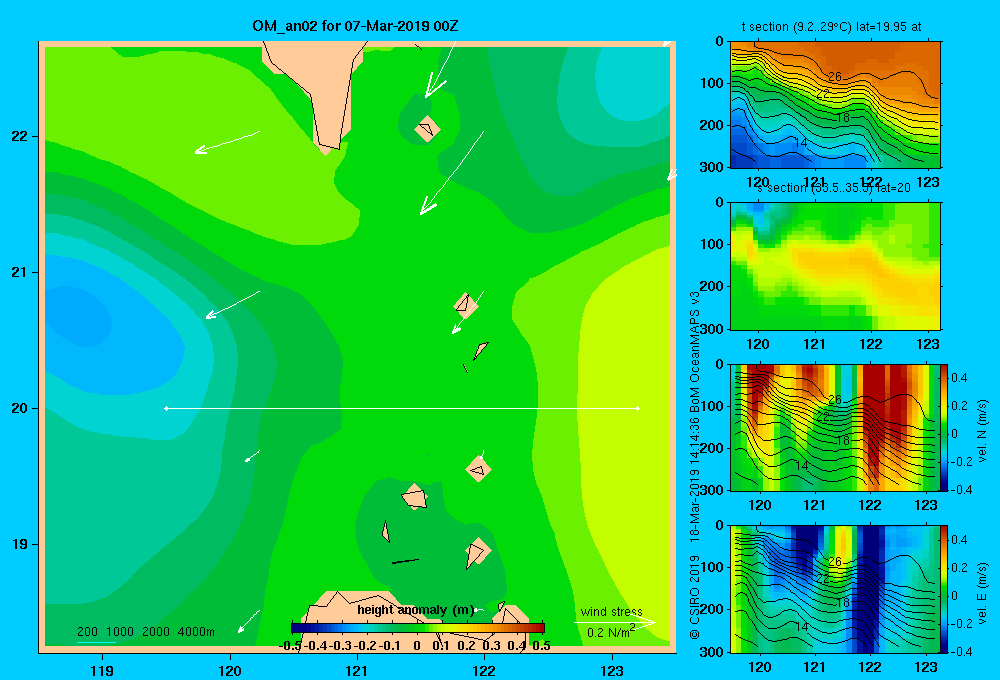The height and width of the screenshot is (680, 1000).
Task: Click depth label 100 on t section axis
Action: point(714,83)
